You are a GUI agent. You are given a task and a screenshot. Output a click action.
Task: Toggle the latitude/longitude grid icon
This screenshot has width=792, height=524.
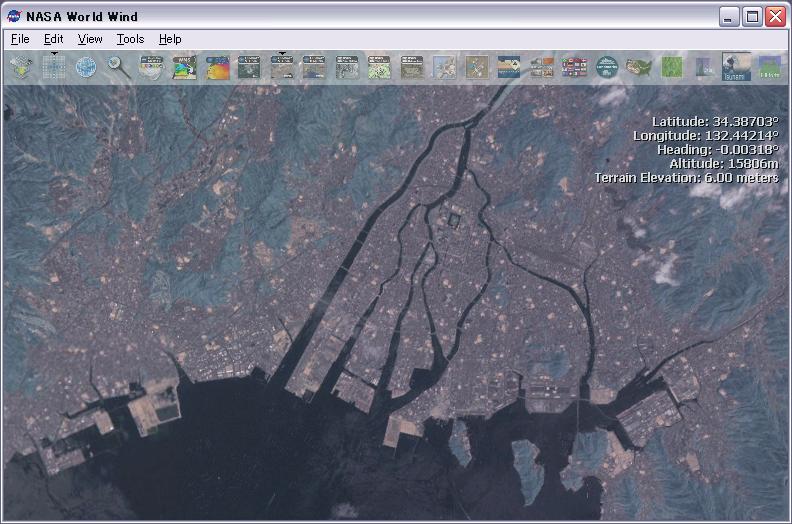(53, 67)
